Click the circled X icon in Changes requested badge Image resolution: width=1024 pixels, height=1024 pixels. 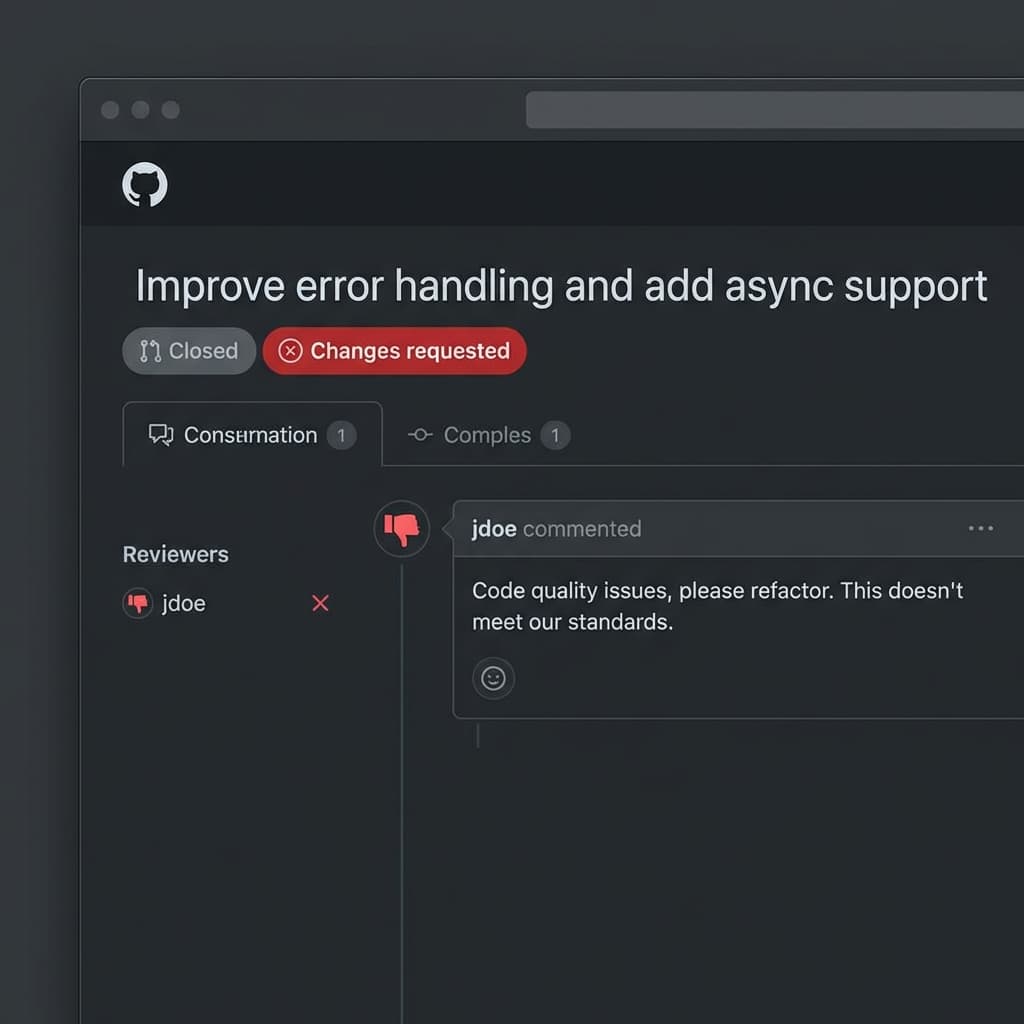pyautogui.click(x=290, y=351)
